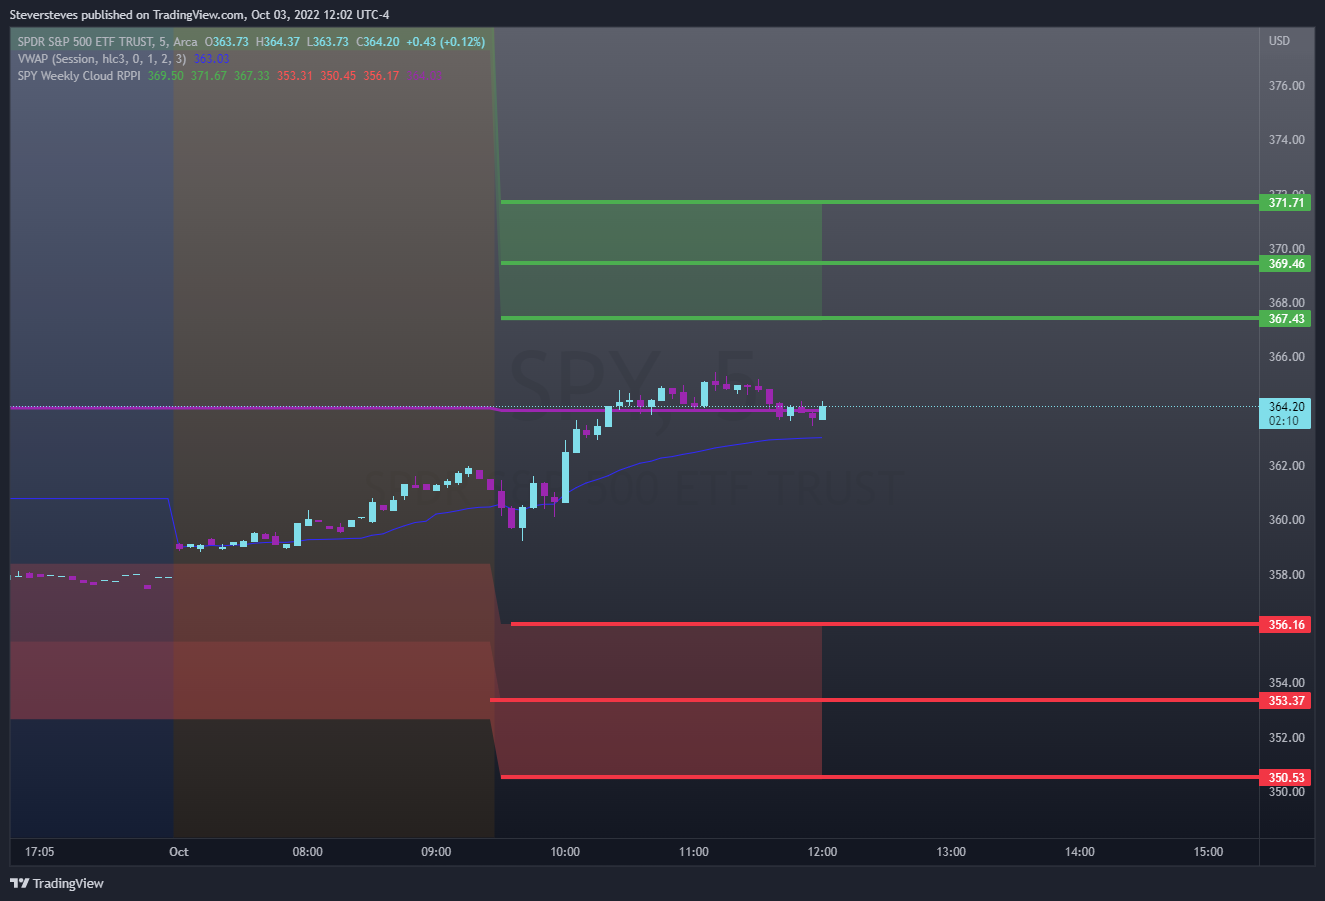Click the 11:00 time axis label
The width and height of the screenshot is (1325, 901).
[694, 852]
